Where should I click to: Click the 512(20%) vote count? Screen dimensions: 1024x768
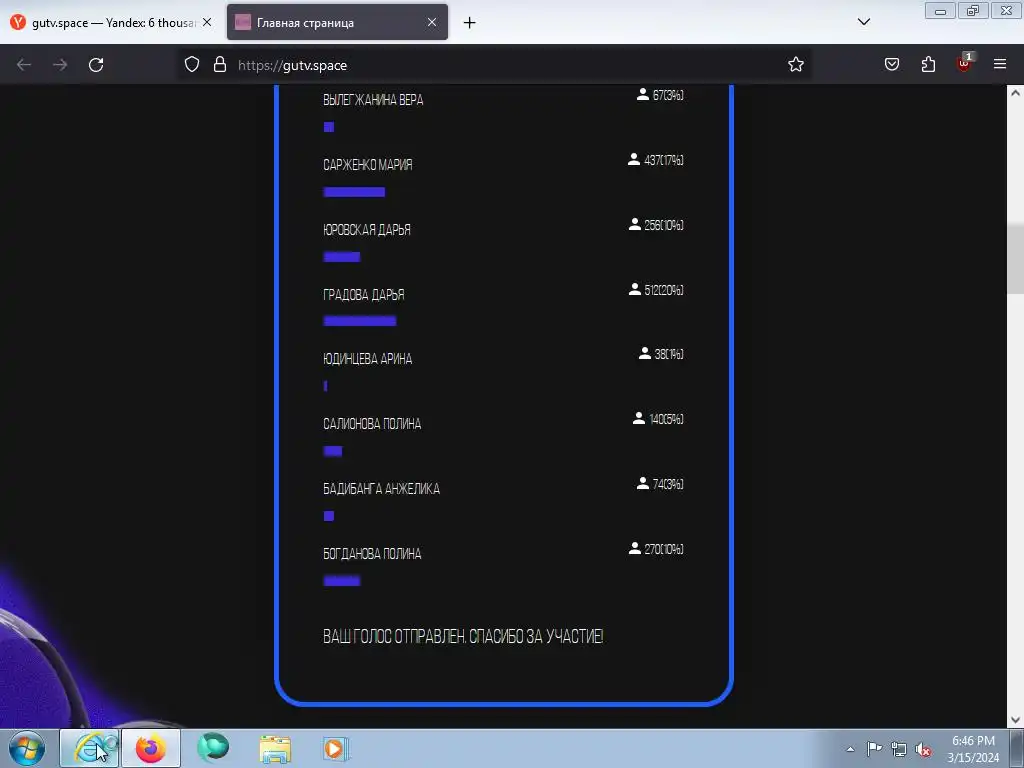point(664,290)
